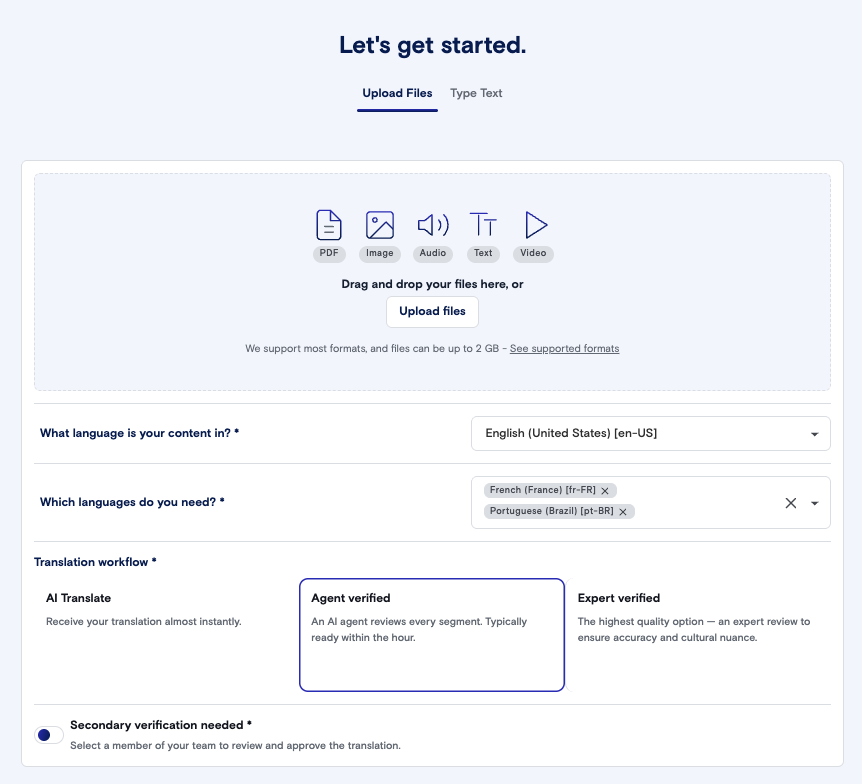Open the content language dropdown
This screenshot has width=862, height=784.
pos(651,434)
